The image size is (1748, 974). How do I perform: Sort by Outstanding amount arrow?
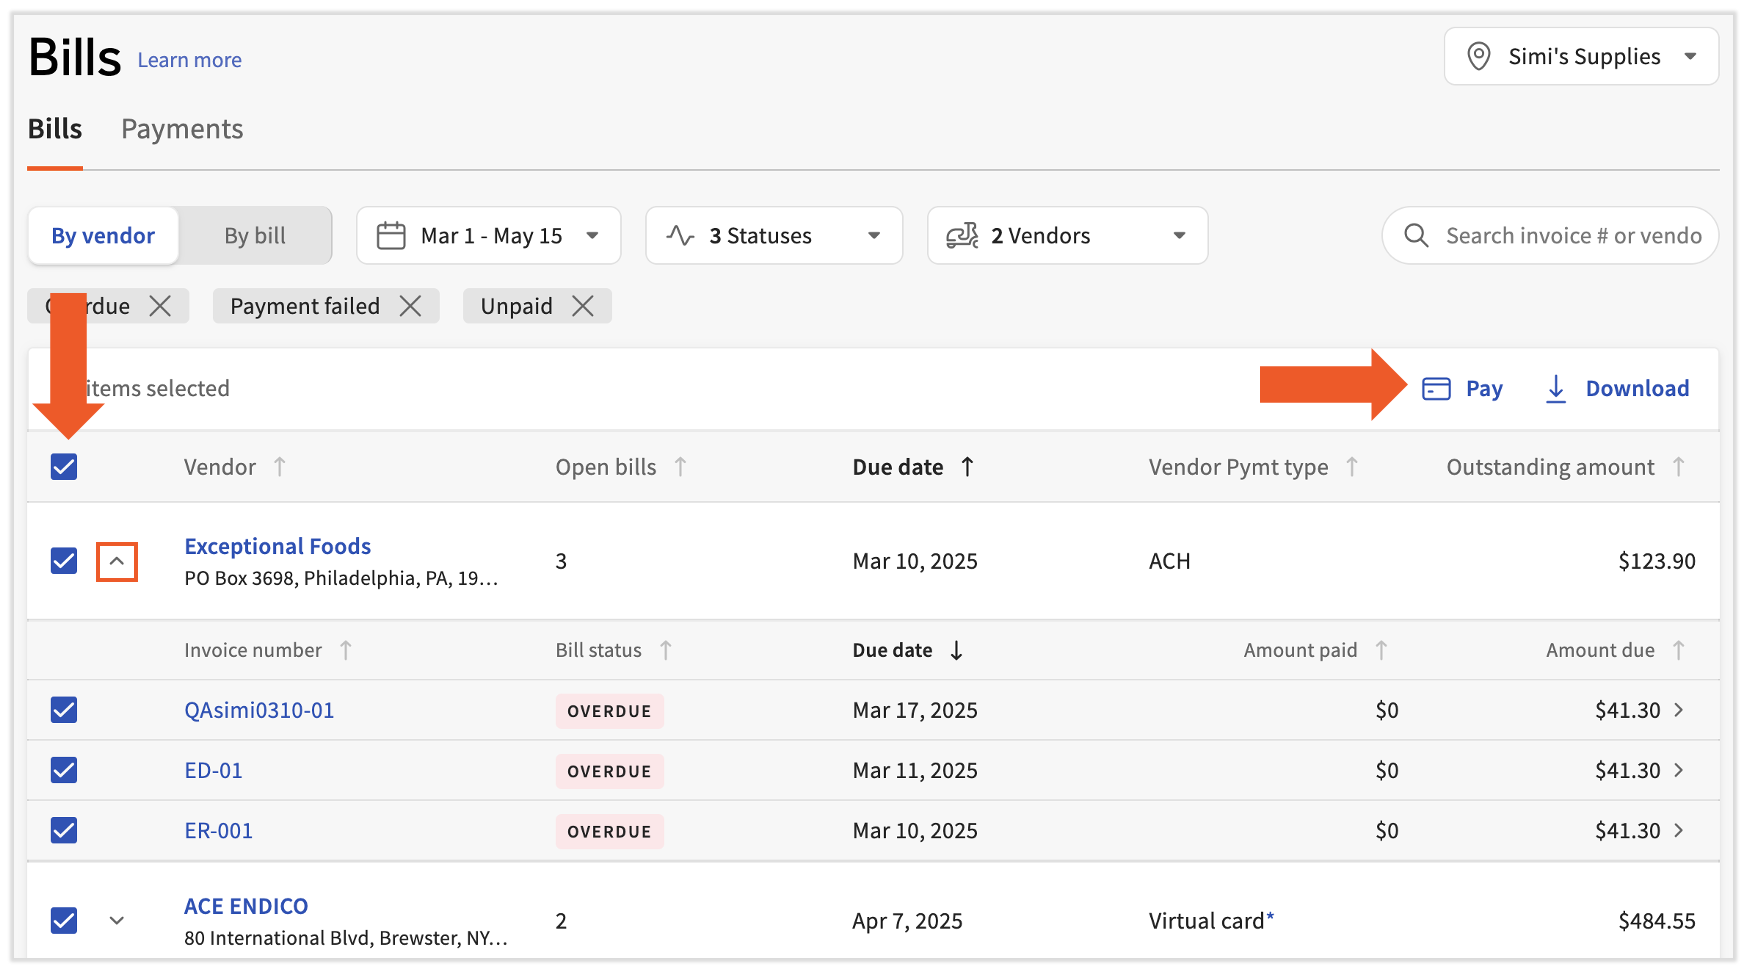[1678, 467]
